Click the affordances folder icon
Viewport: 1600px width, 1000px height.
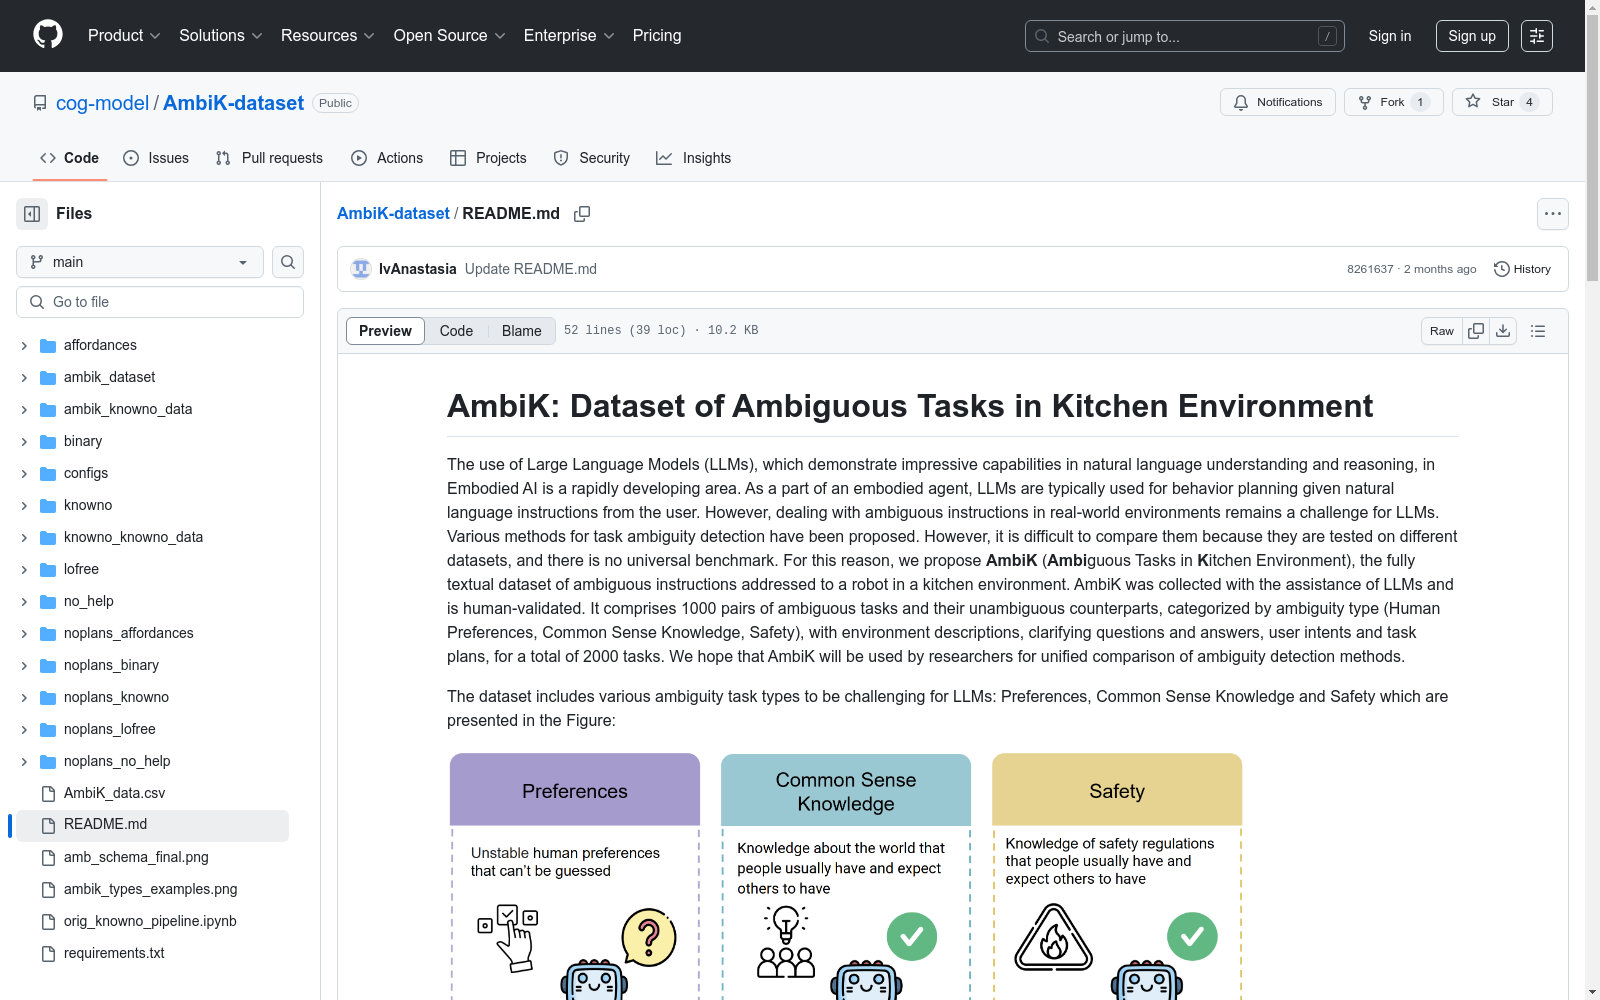point(48,346)
